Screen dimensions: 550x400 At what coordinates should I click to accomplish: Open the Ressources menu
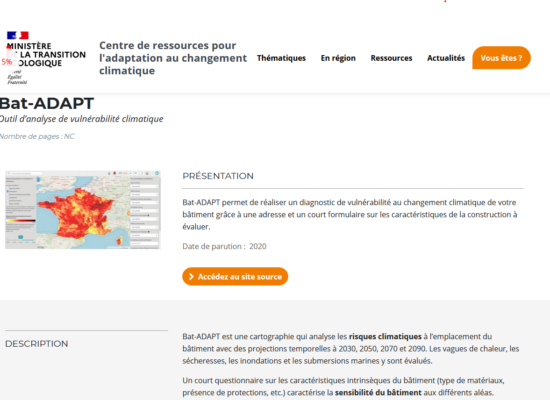[x=391, y=58]
